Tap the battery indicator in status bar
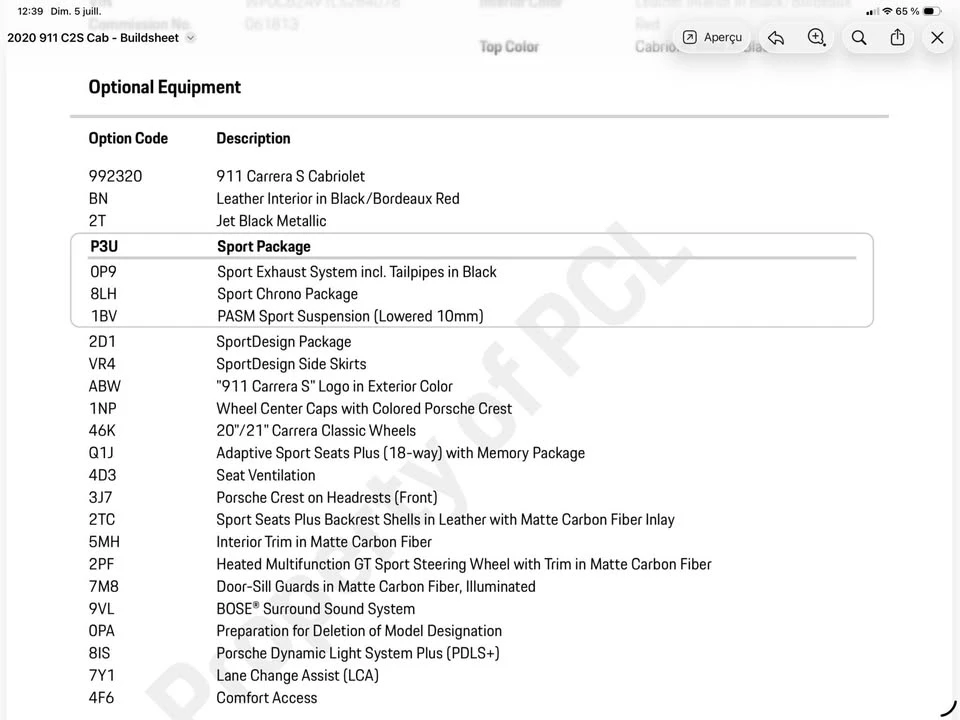Image resolution: width=960 pixels, height=720 pixels. 931,11
